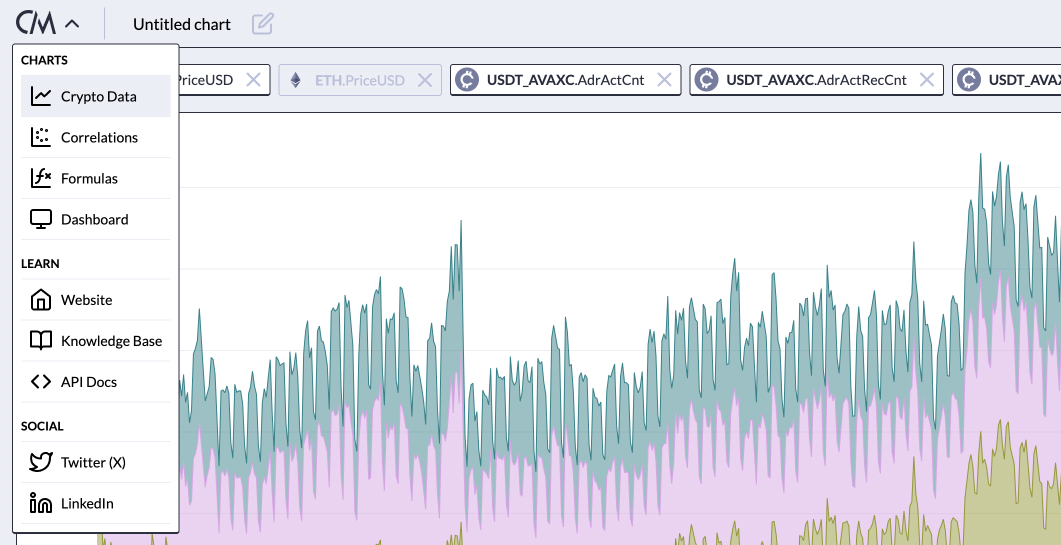Click the USDT_AVAXC.AdrActRecCnt coin icon
This screenshot has height=545, width=1061.
point(706,80)
